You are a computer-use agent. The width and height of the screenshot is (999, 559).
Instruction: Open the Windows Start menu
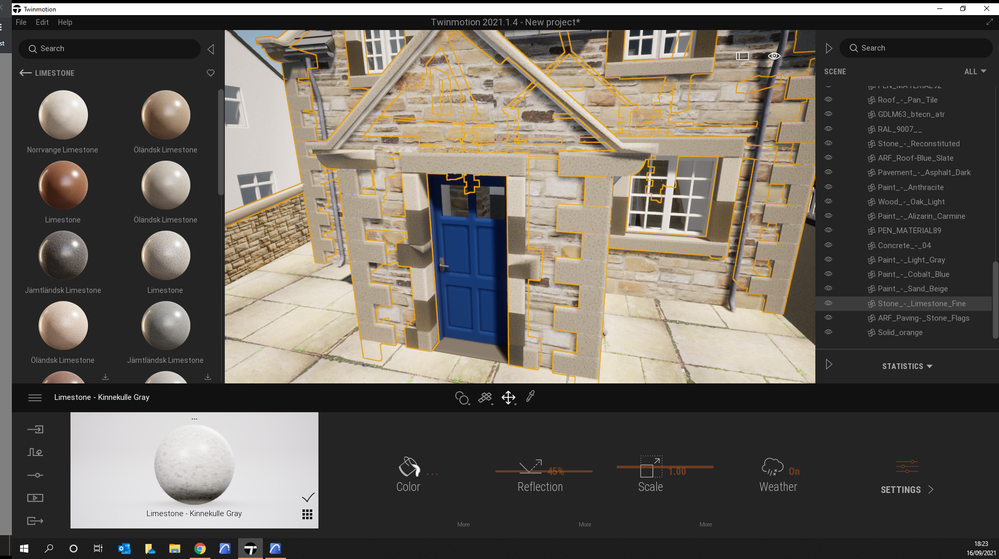tap(24, 548)
